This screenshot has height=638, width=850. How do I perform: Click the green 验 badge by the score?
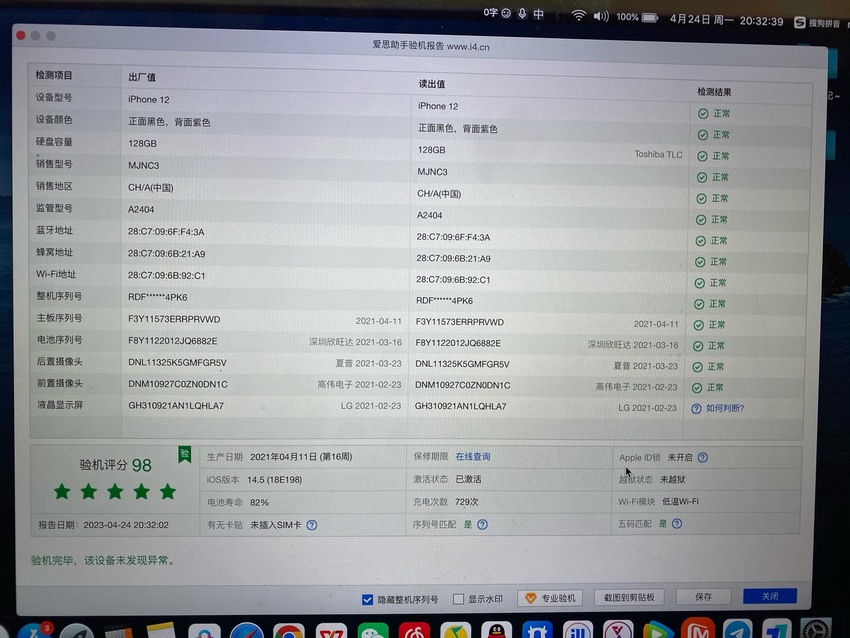pyautogui.click(x=184, y=454)
